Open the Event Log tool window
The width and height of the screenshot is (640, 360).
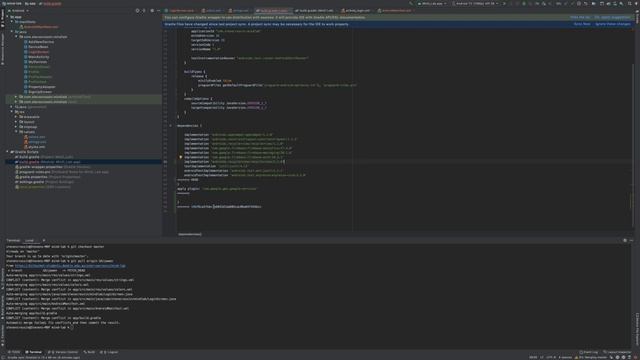(x=589, y=352)
